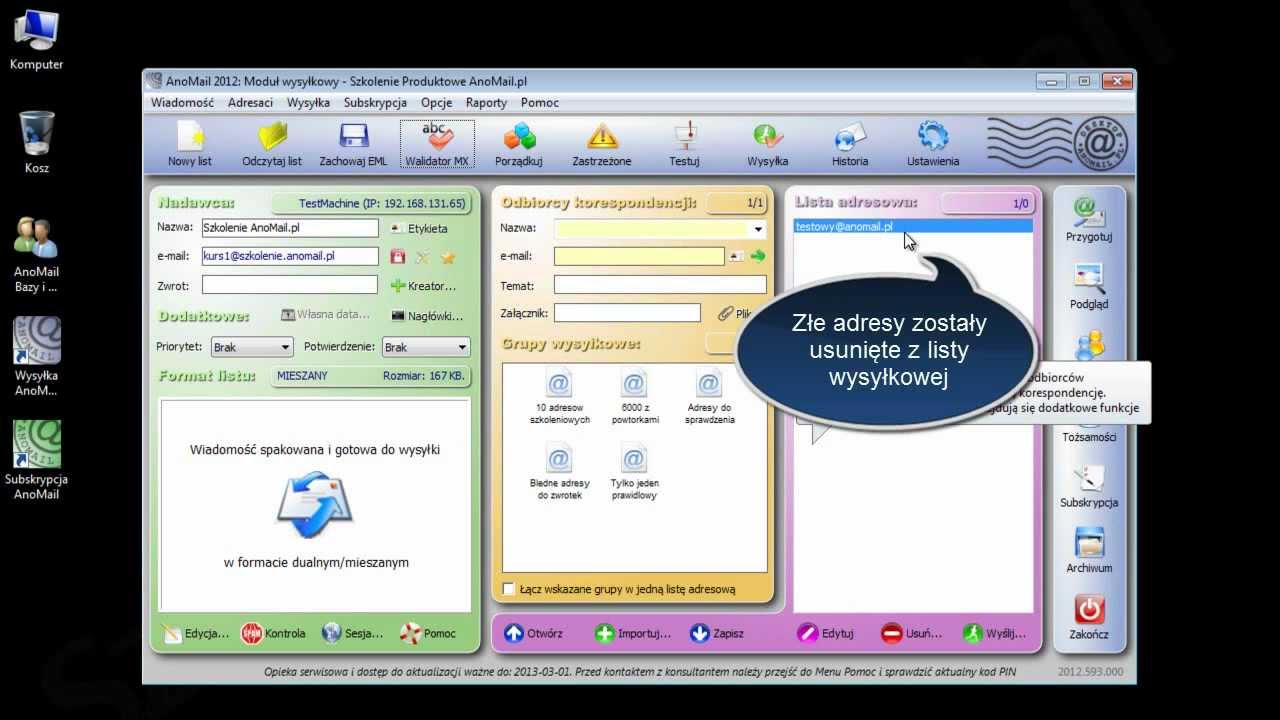Run the Walidator MX tool

[436, 144]
